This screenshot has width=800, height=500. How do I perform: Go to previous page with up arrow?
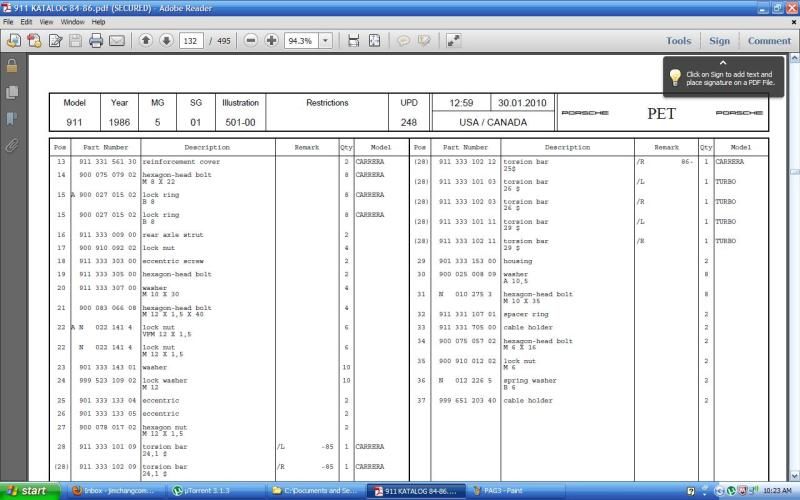tap(146, 40)
